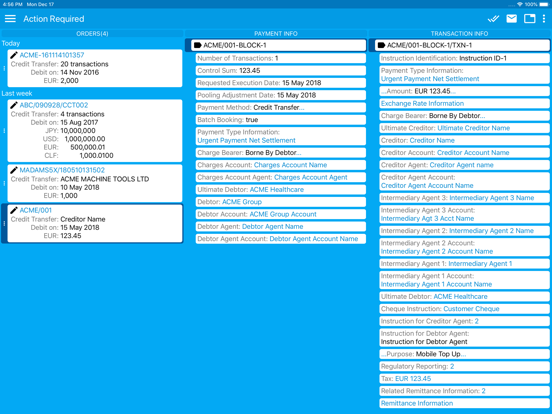The width and height of the screenshot is (552, 414).
Task: Open Intermediary Agent 2 Account Name link
Action: click(437, 251)
